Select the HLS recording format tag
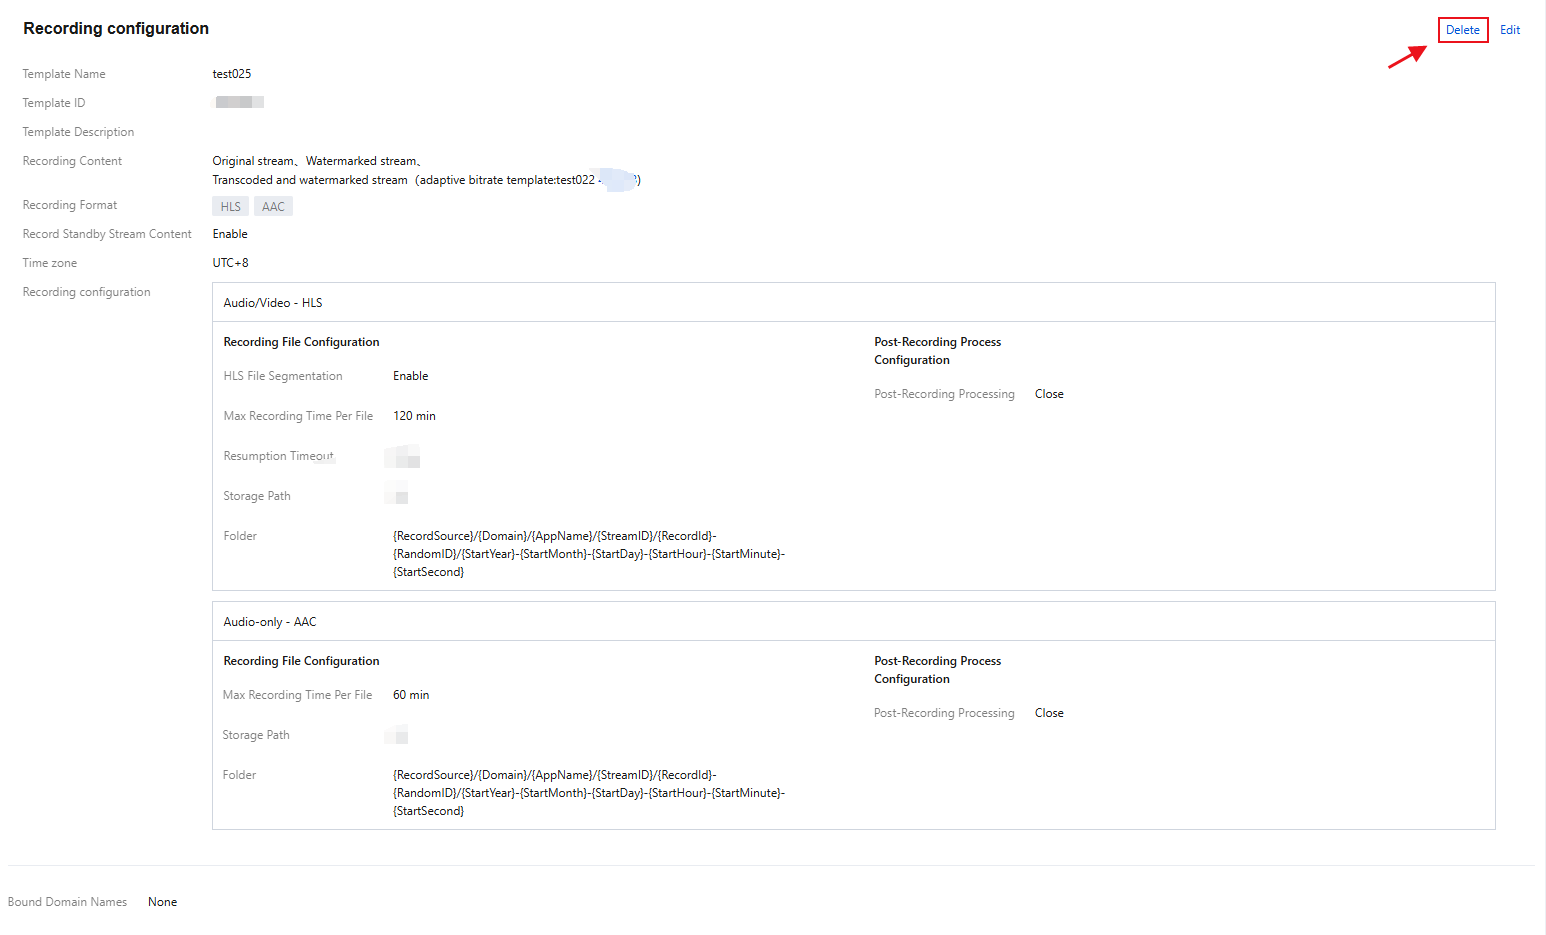Screen dimensions: 1546x935 tap(230, 207)
